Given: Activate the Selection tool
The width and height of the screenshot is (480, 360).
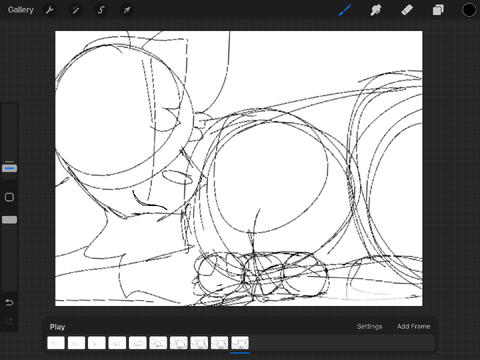Looking at the screenshot, I should [x=101, y=10].
